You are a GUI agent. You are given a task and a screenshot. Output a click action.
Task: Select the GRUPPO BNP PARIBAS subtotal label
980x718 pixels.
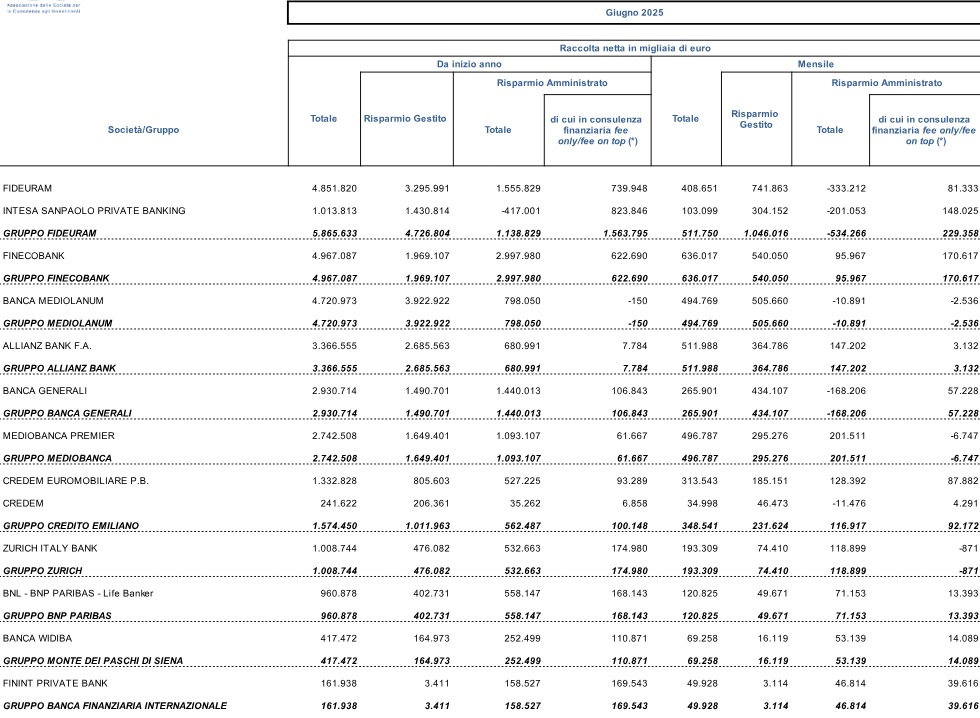pyautogui.click(x=58, y=616)
